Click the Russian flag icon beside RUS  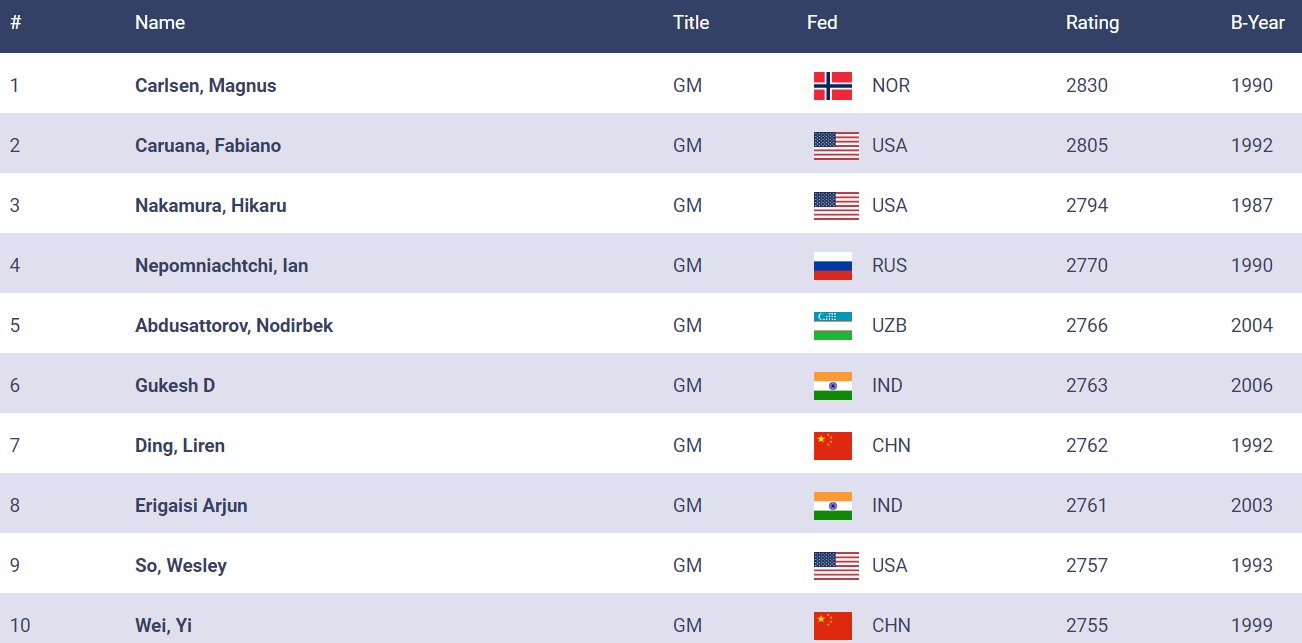pos(832,266)
